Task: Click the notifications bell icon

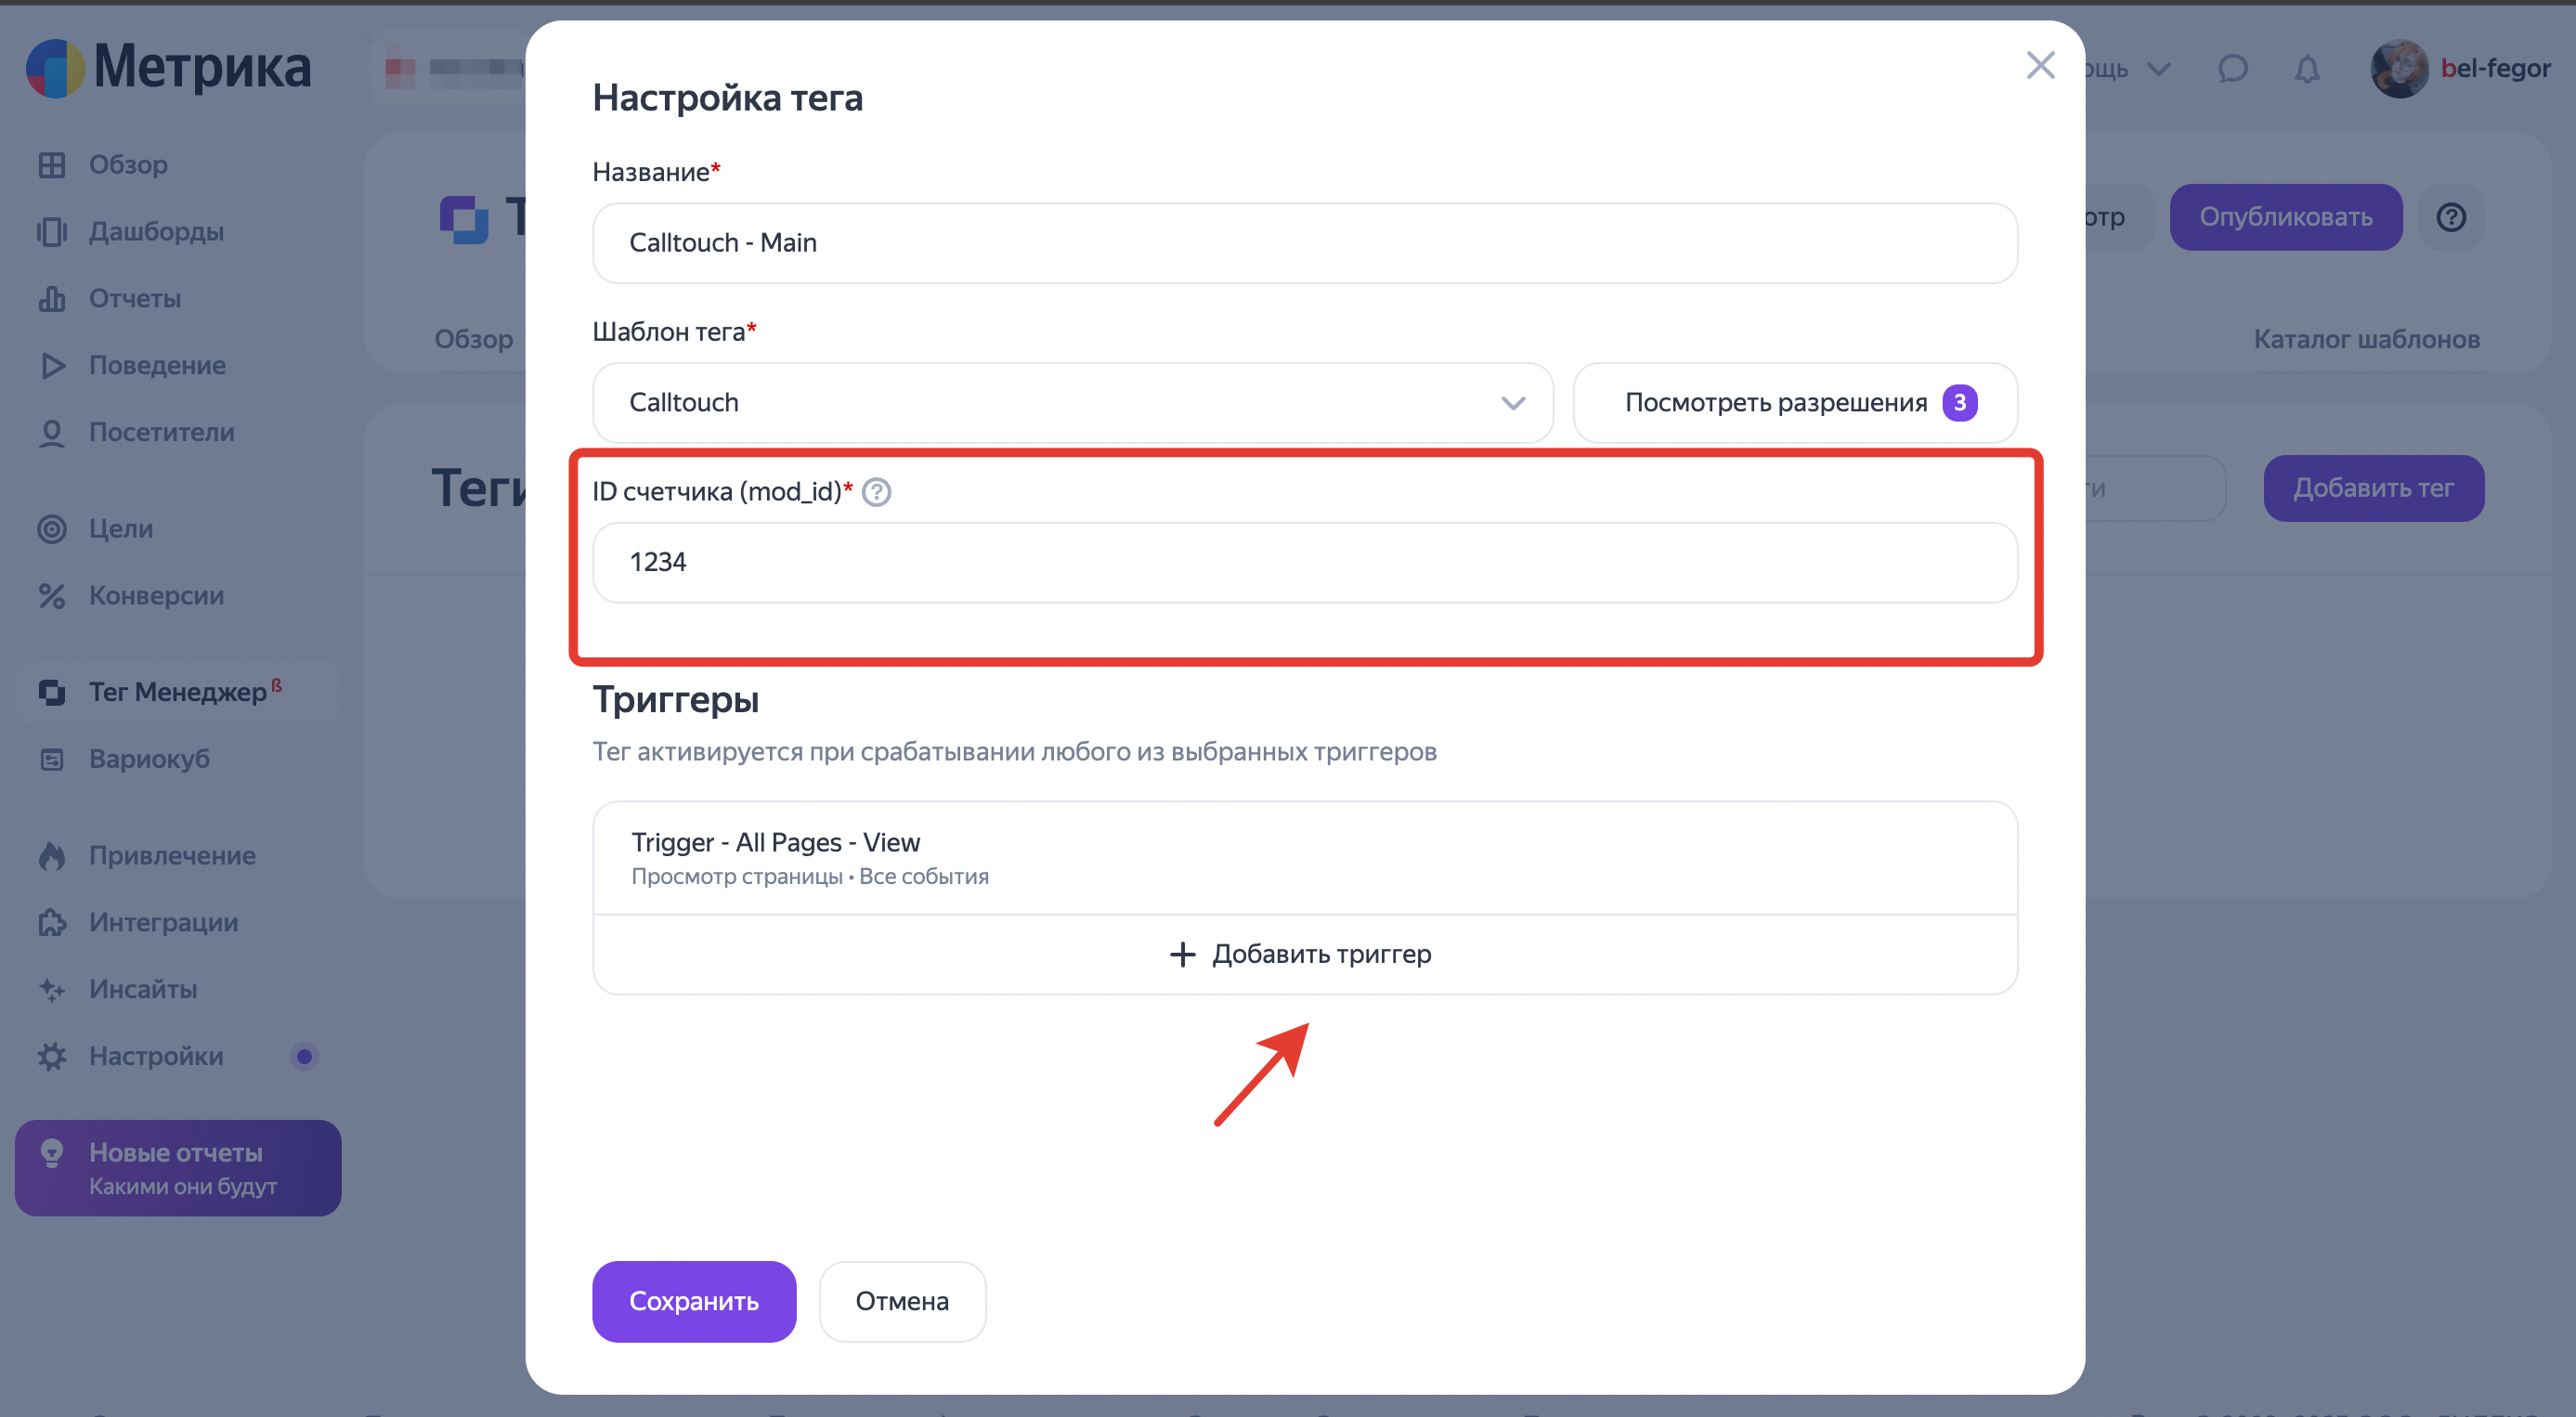Action: pos(2306,69)
